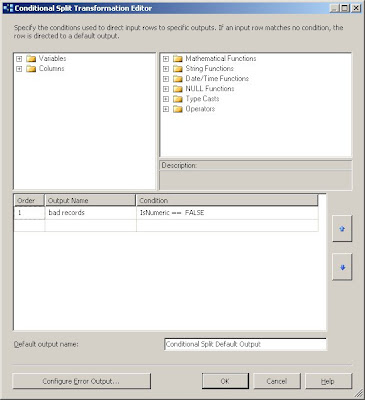Minimize the editor window
Viewport: 365px width, 400px height.
tap(335, 8)
